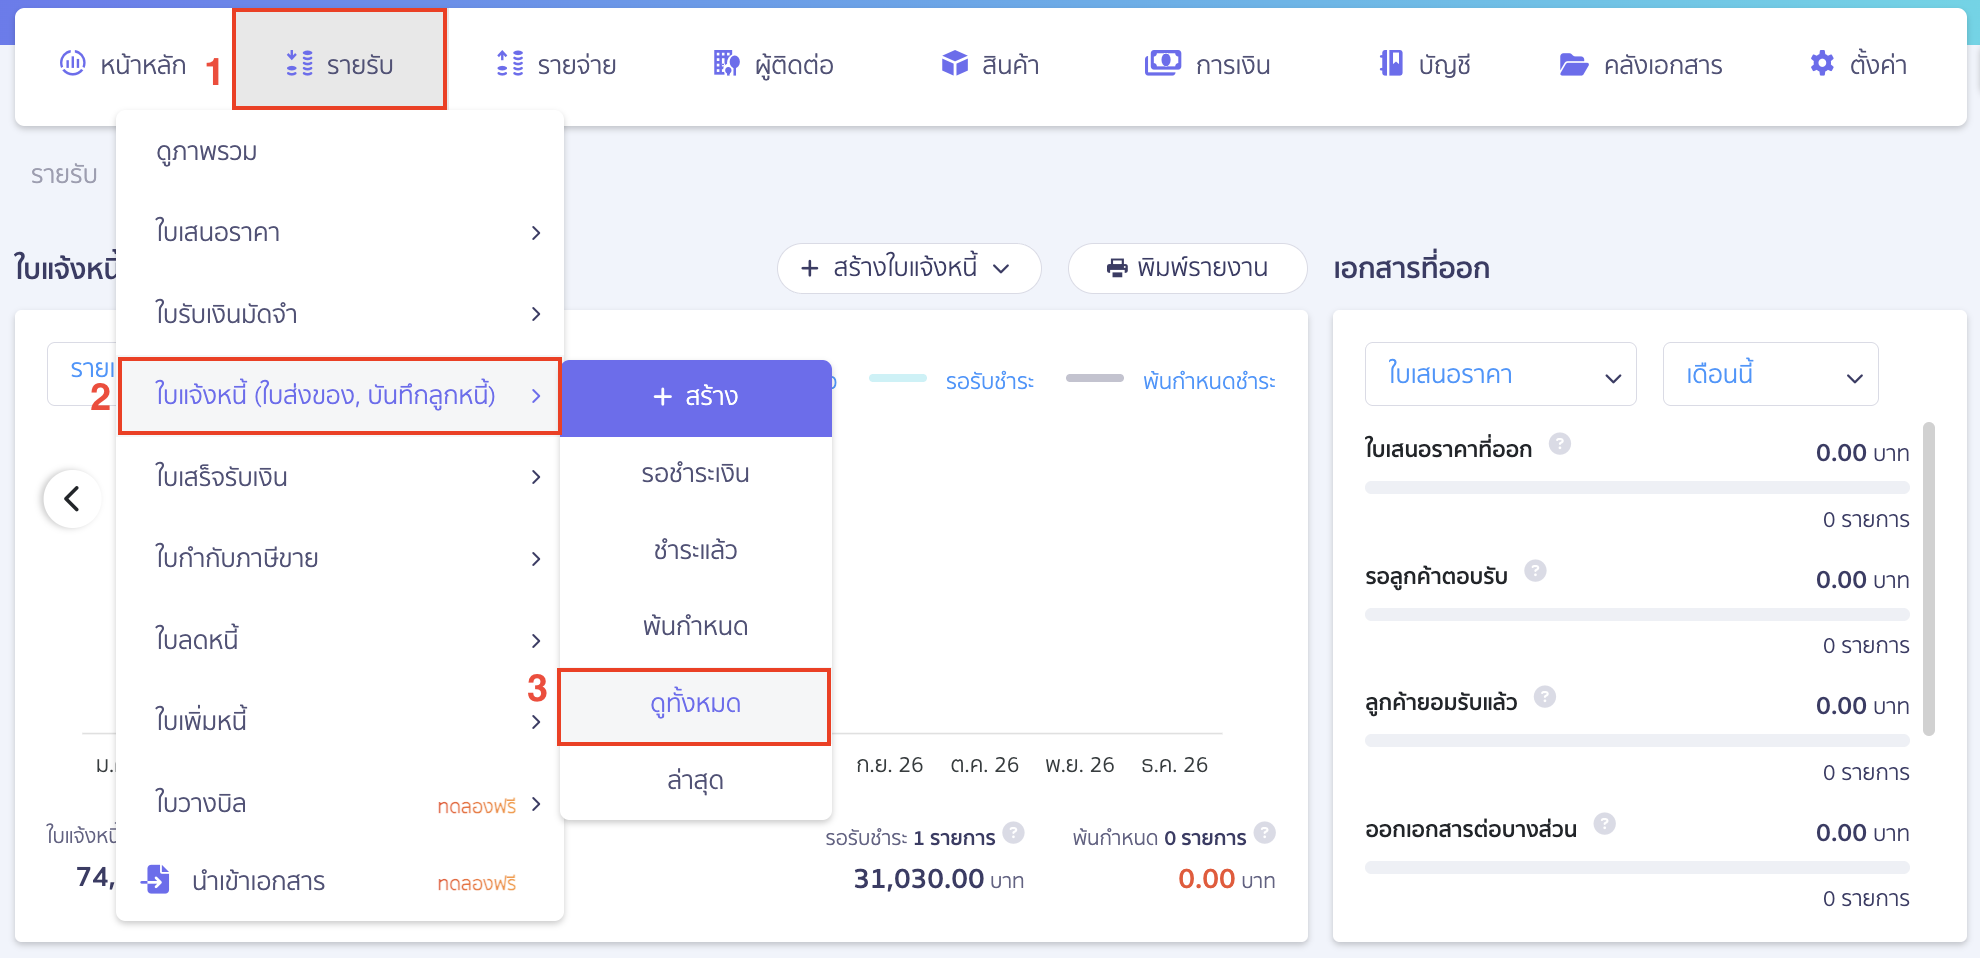Choose รอชำระเงิน in the submenu

tap(695, 473)
